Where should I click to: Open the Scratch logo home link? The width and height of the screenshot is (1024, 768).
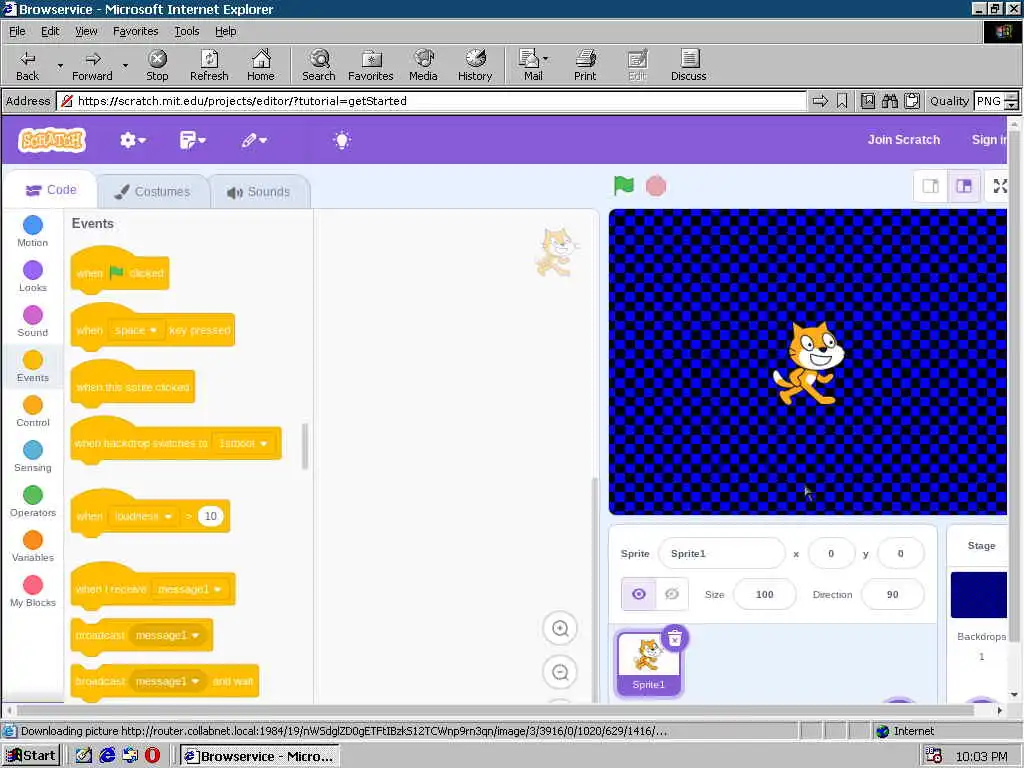click(x=52, y=140)
